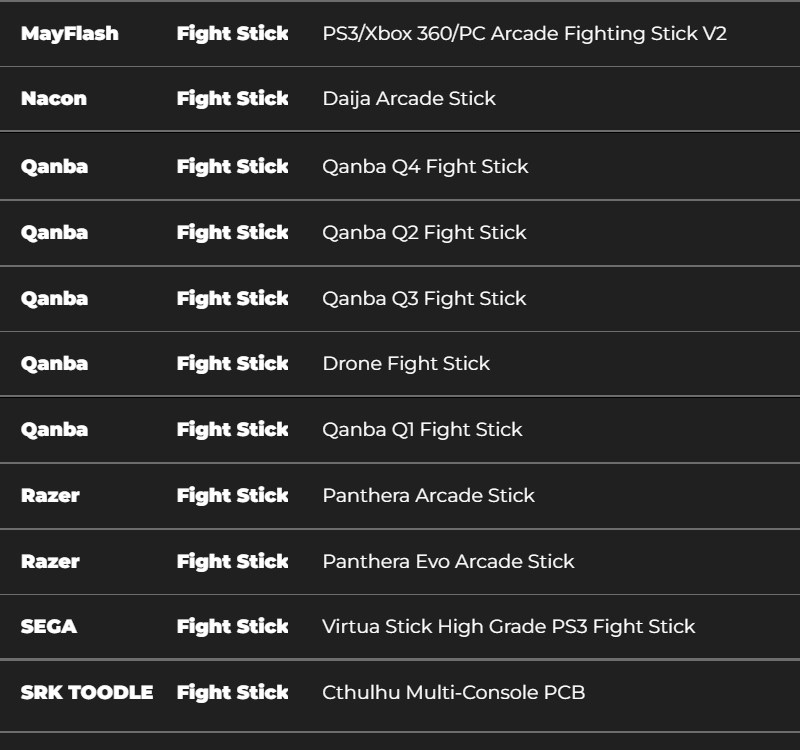Click Fight Stick type in SRK TOODLE row
This screenshot has width=800, height=750.
(232, 693)
